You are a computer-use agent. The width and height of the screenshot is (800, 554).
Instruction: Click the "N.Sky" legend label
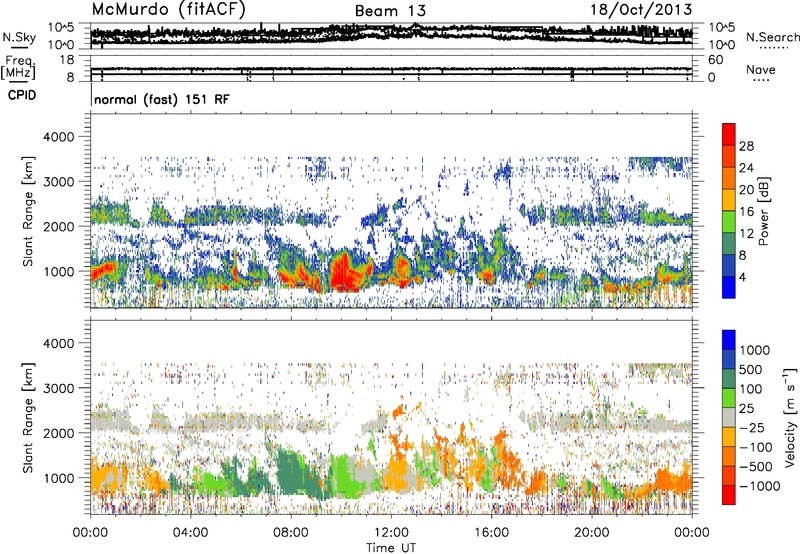19,37
